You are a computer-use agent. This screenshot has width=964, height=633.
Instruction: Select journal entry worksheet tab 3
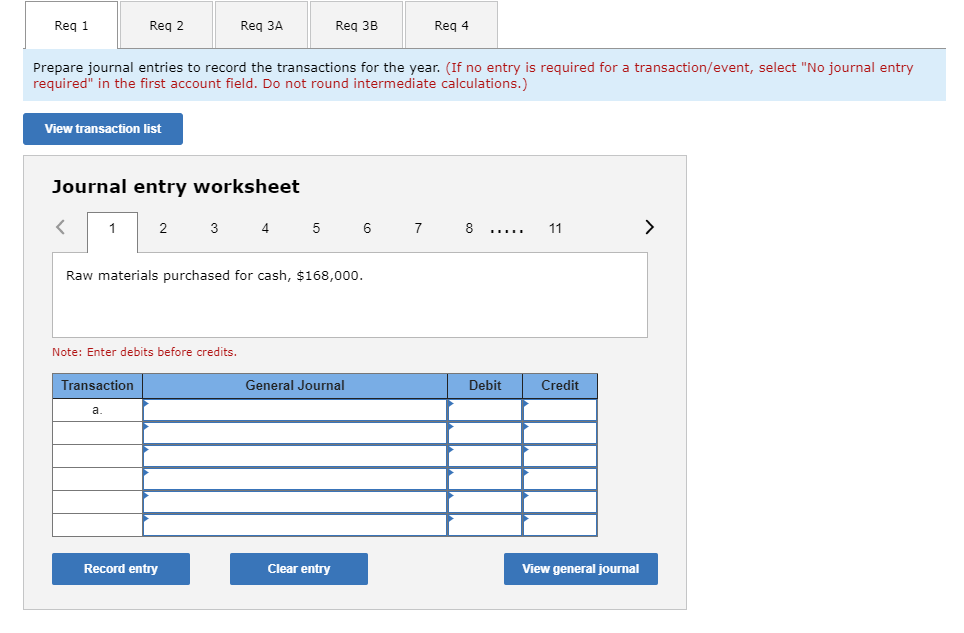click(x=214, y=229)
